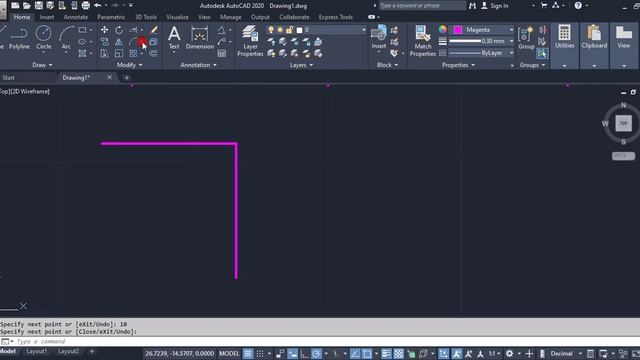
Task: Click the Clipboard panel button
Action: 594,38
